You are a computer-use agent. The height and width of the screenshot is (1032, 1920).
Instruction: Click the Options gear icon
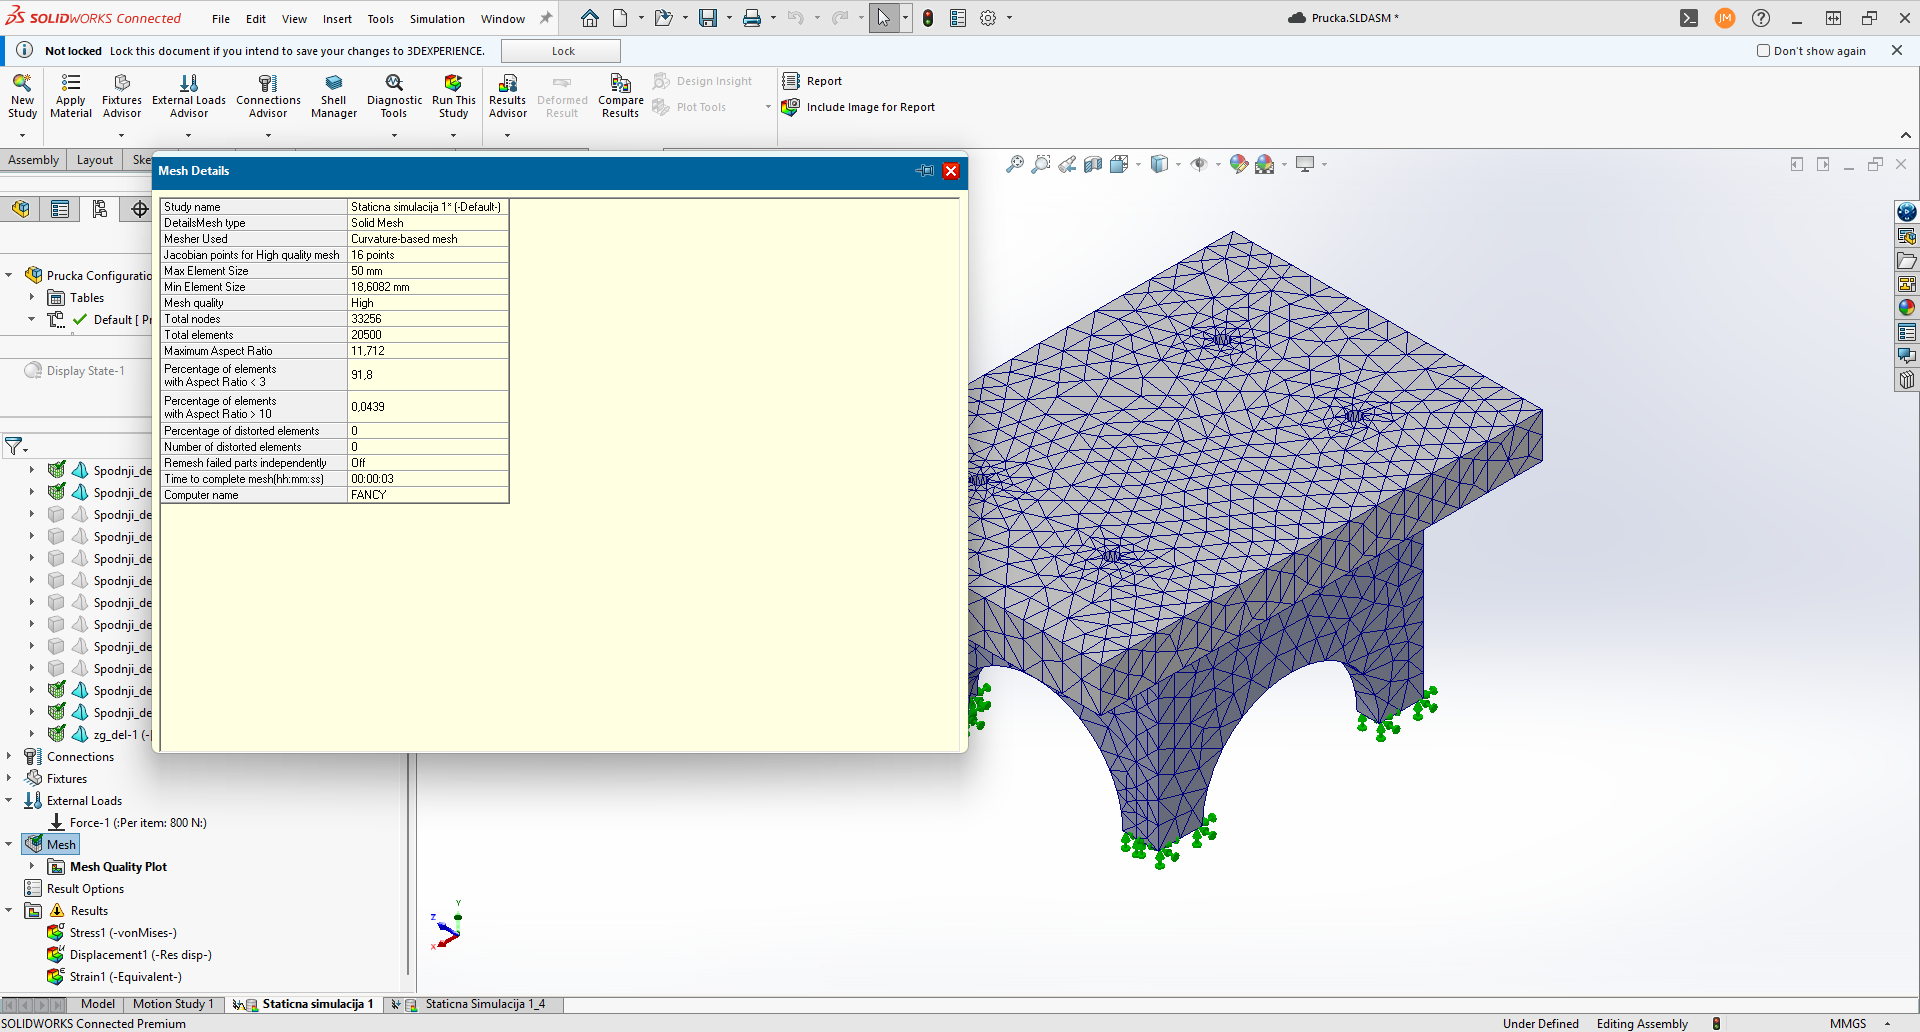coord(988,18)
